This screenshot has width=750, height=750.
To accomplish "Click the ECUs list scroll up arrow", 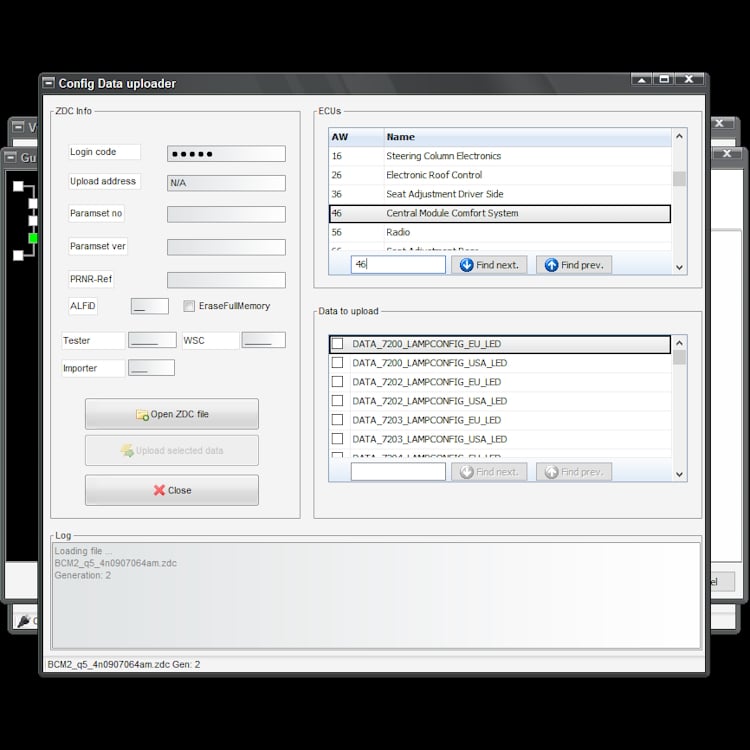I will click(x=679, y=136).
